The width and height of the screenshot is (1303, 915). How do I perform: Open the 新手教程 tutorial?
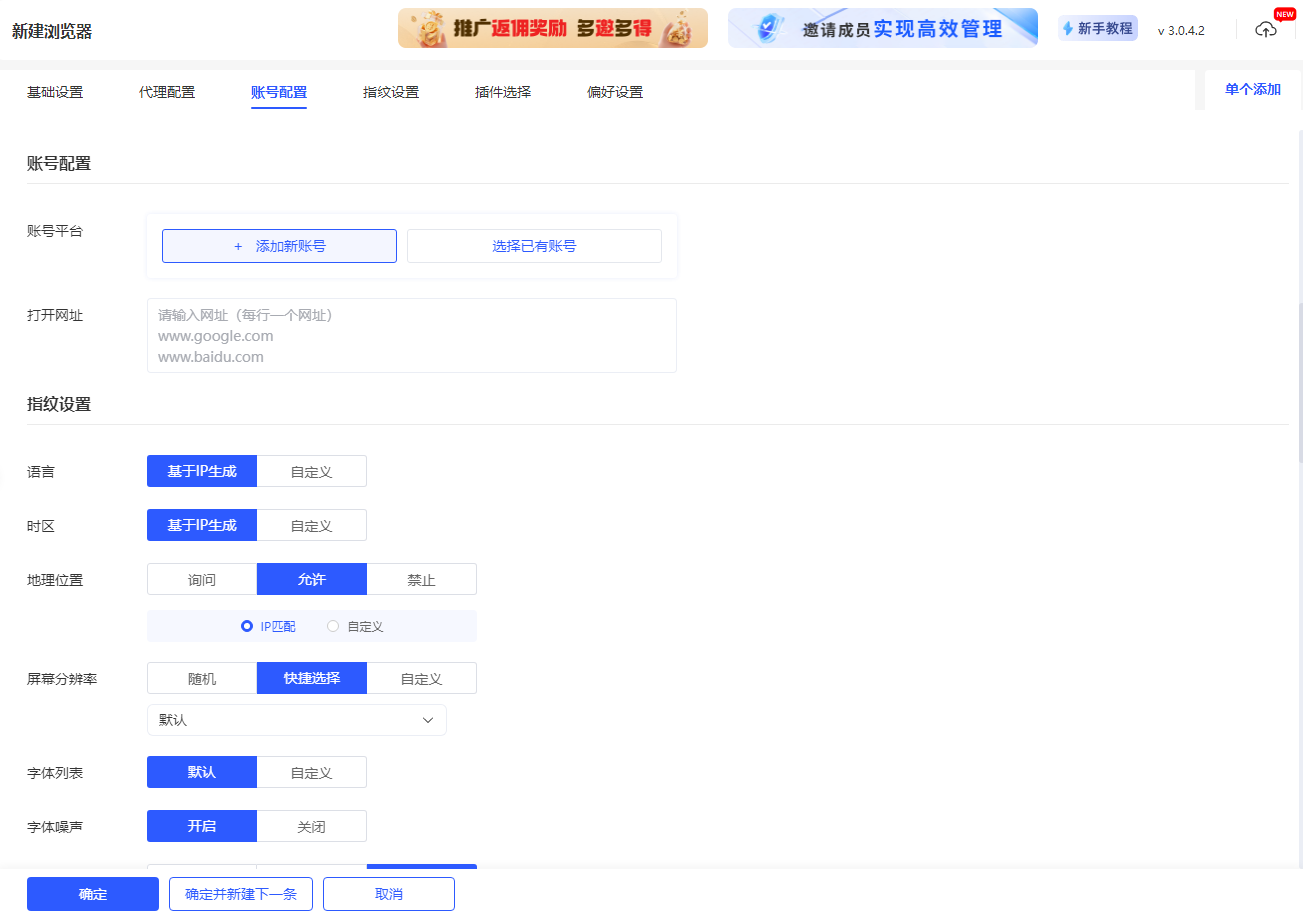coord(1097,29)
